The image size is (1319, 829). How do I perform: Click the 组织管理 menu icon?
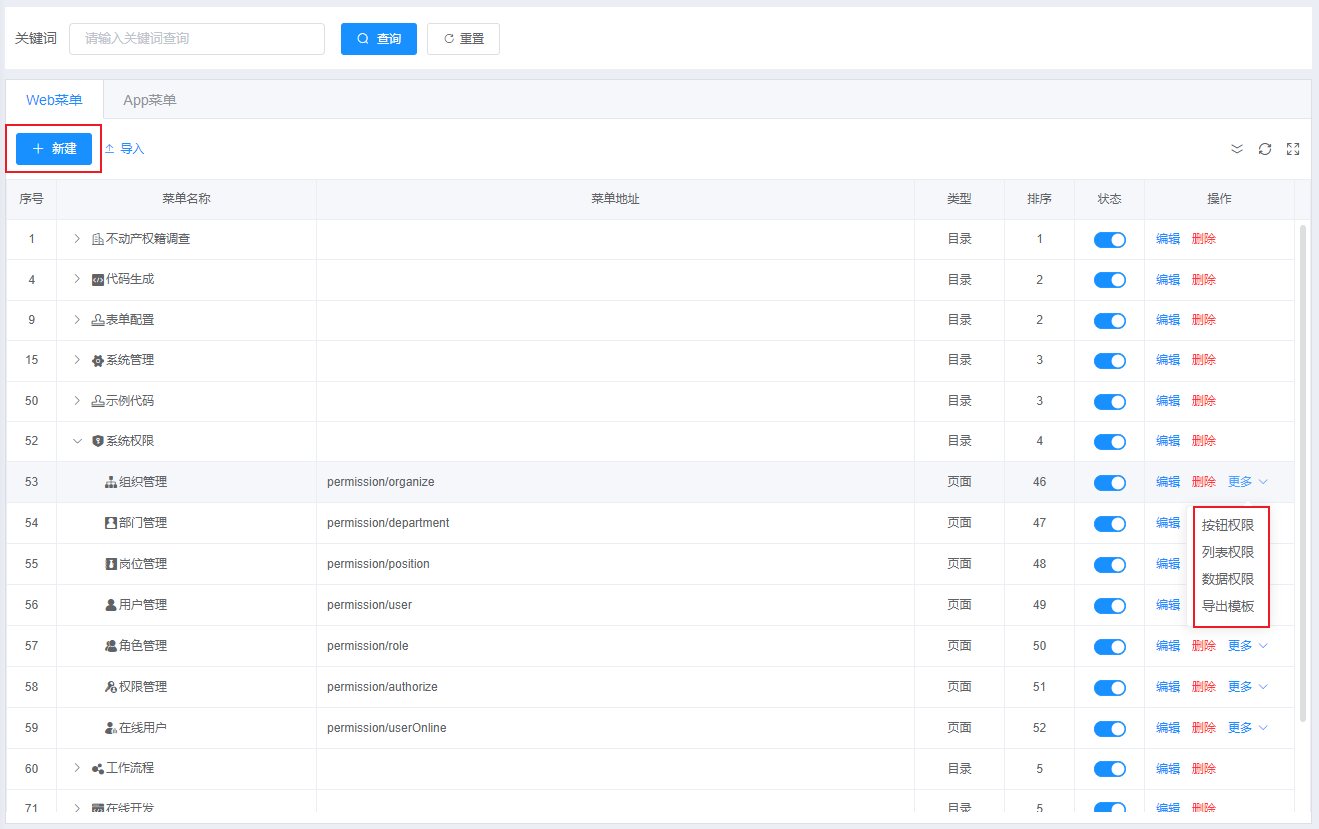pos(111,482)
